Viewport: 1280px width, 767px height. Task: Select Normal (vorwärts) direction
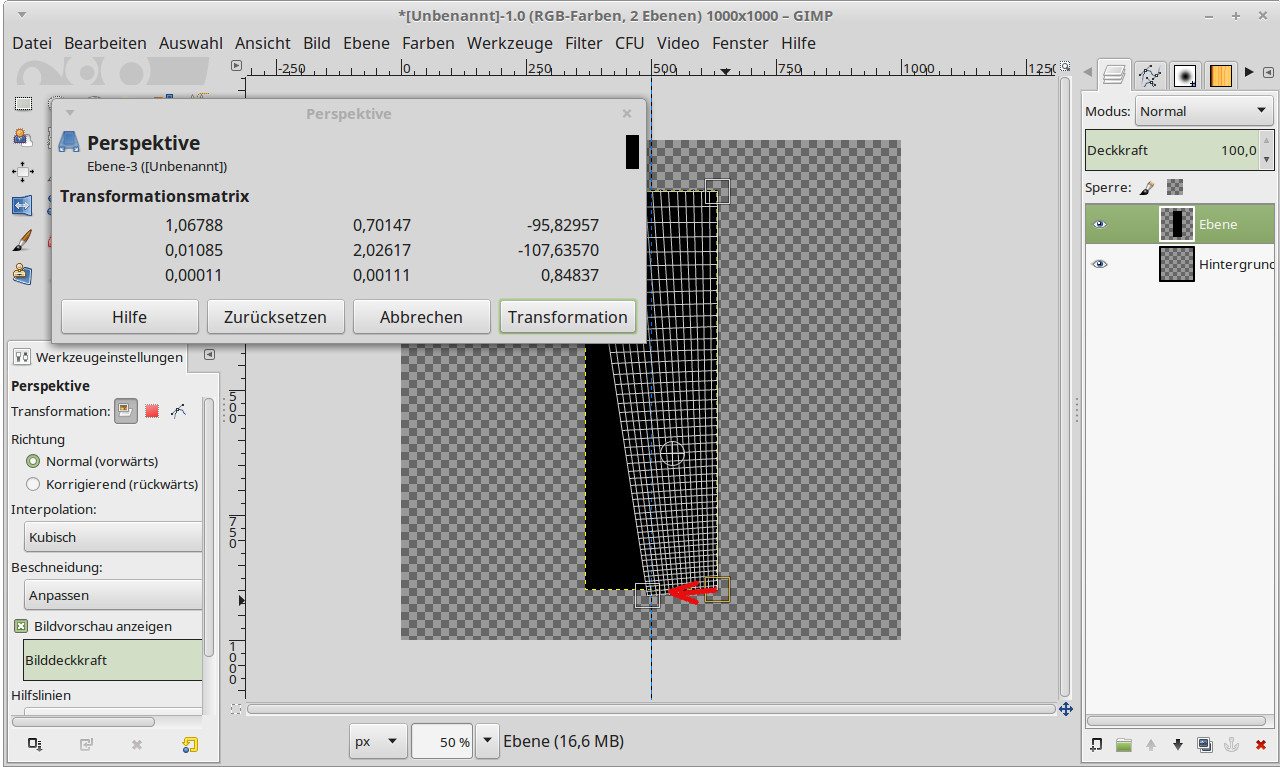[x=33, y=461]
